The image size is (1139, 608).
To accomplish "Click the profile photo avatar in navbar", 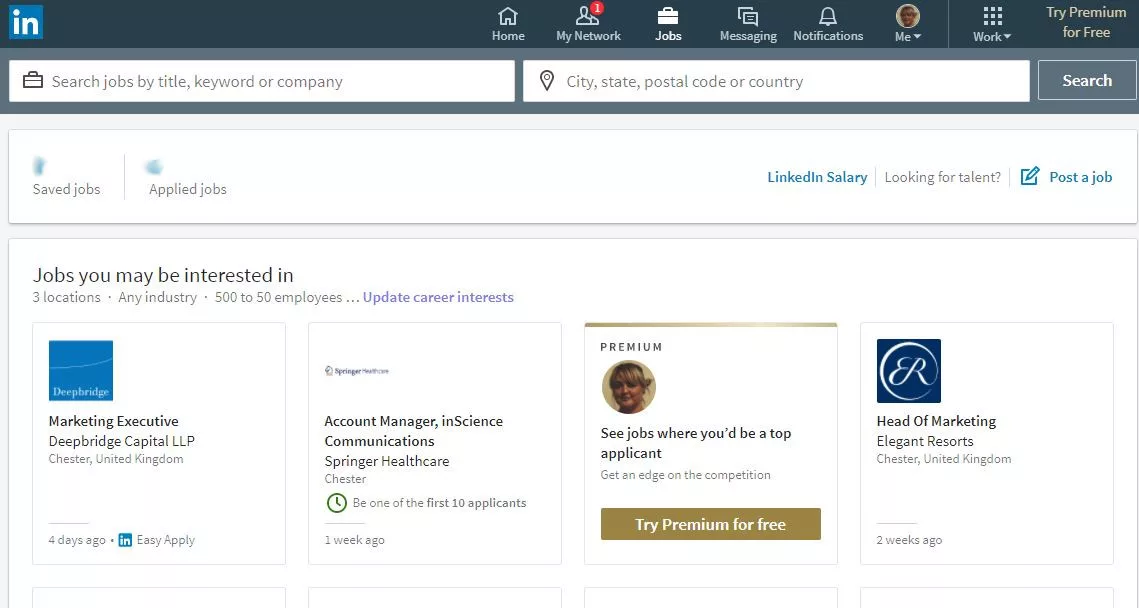I will click(x=907, y=15).
